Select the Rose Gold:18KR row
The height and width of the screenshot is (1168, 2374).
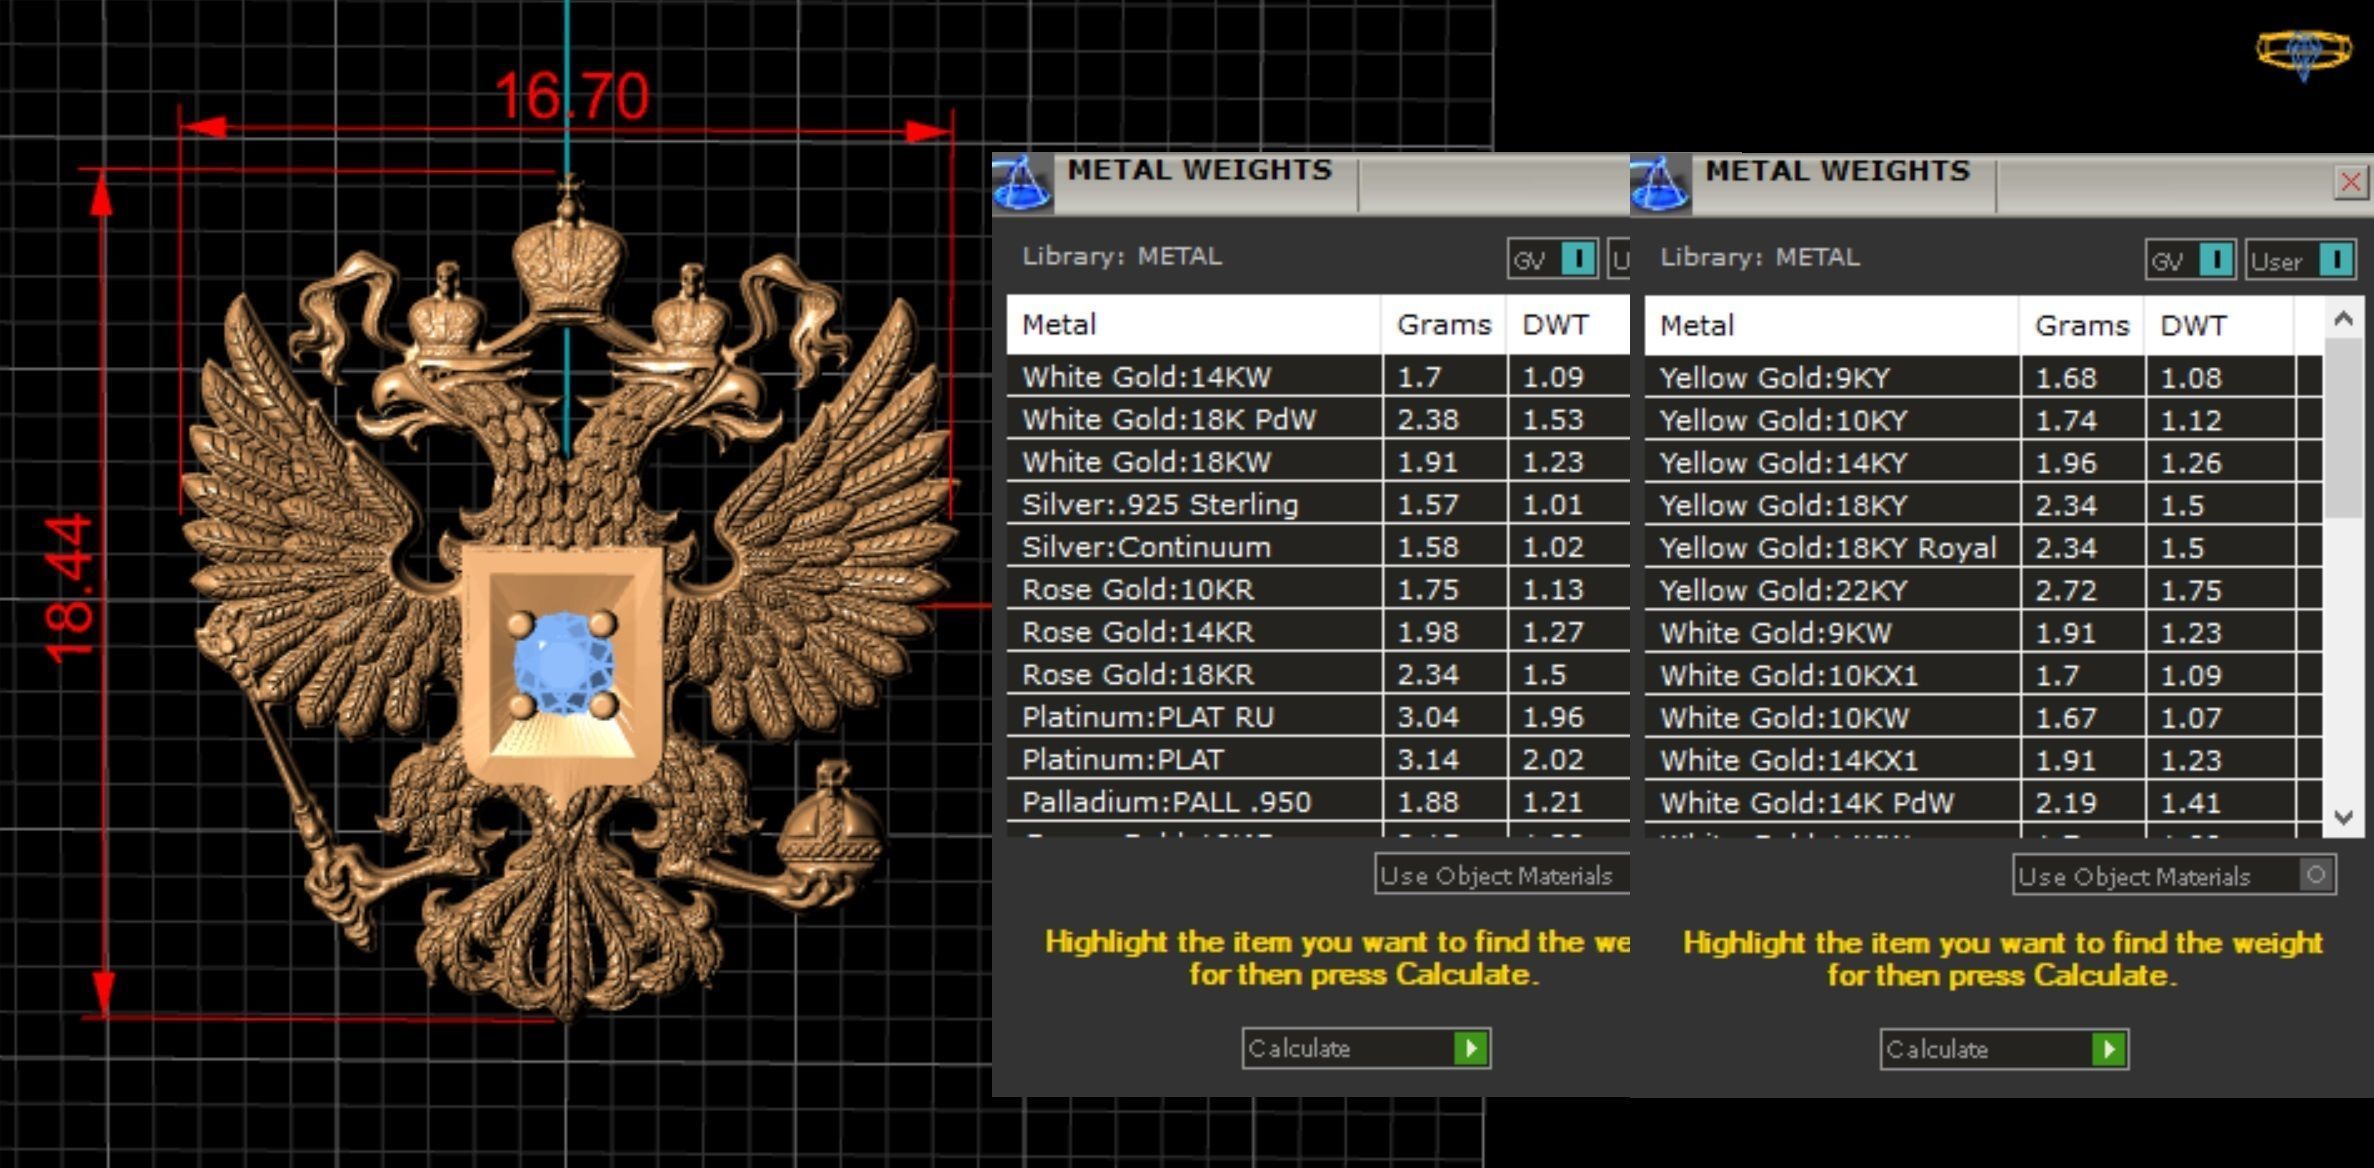point(1318,674)
